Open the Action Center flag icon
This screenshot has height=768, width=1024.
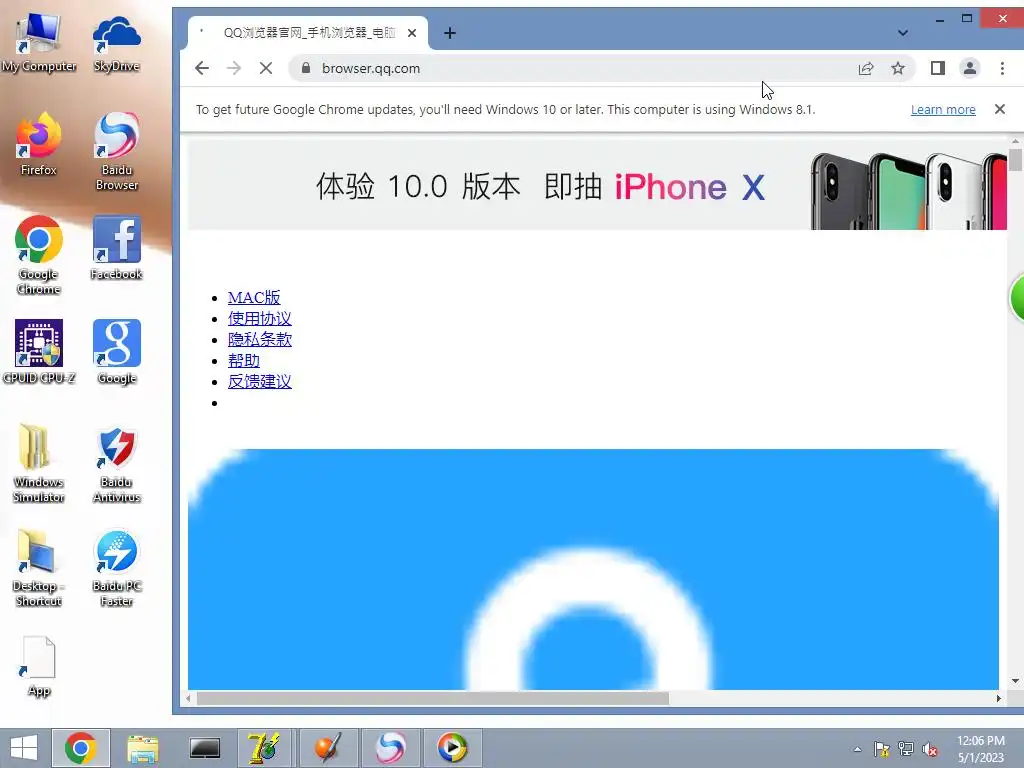tap(882, 749)
